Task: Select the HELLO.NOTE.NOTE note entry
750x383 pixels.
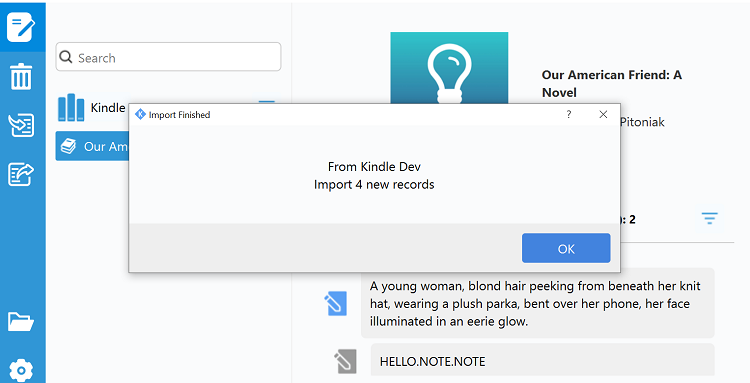Action: coord(542,360)
